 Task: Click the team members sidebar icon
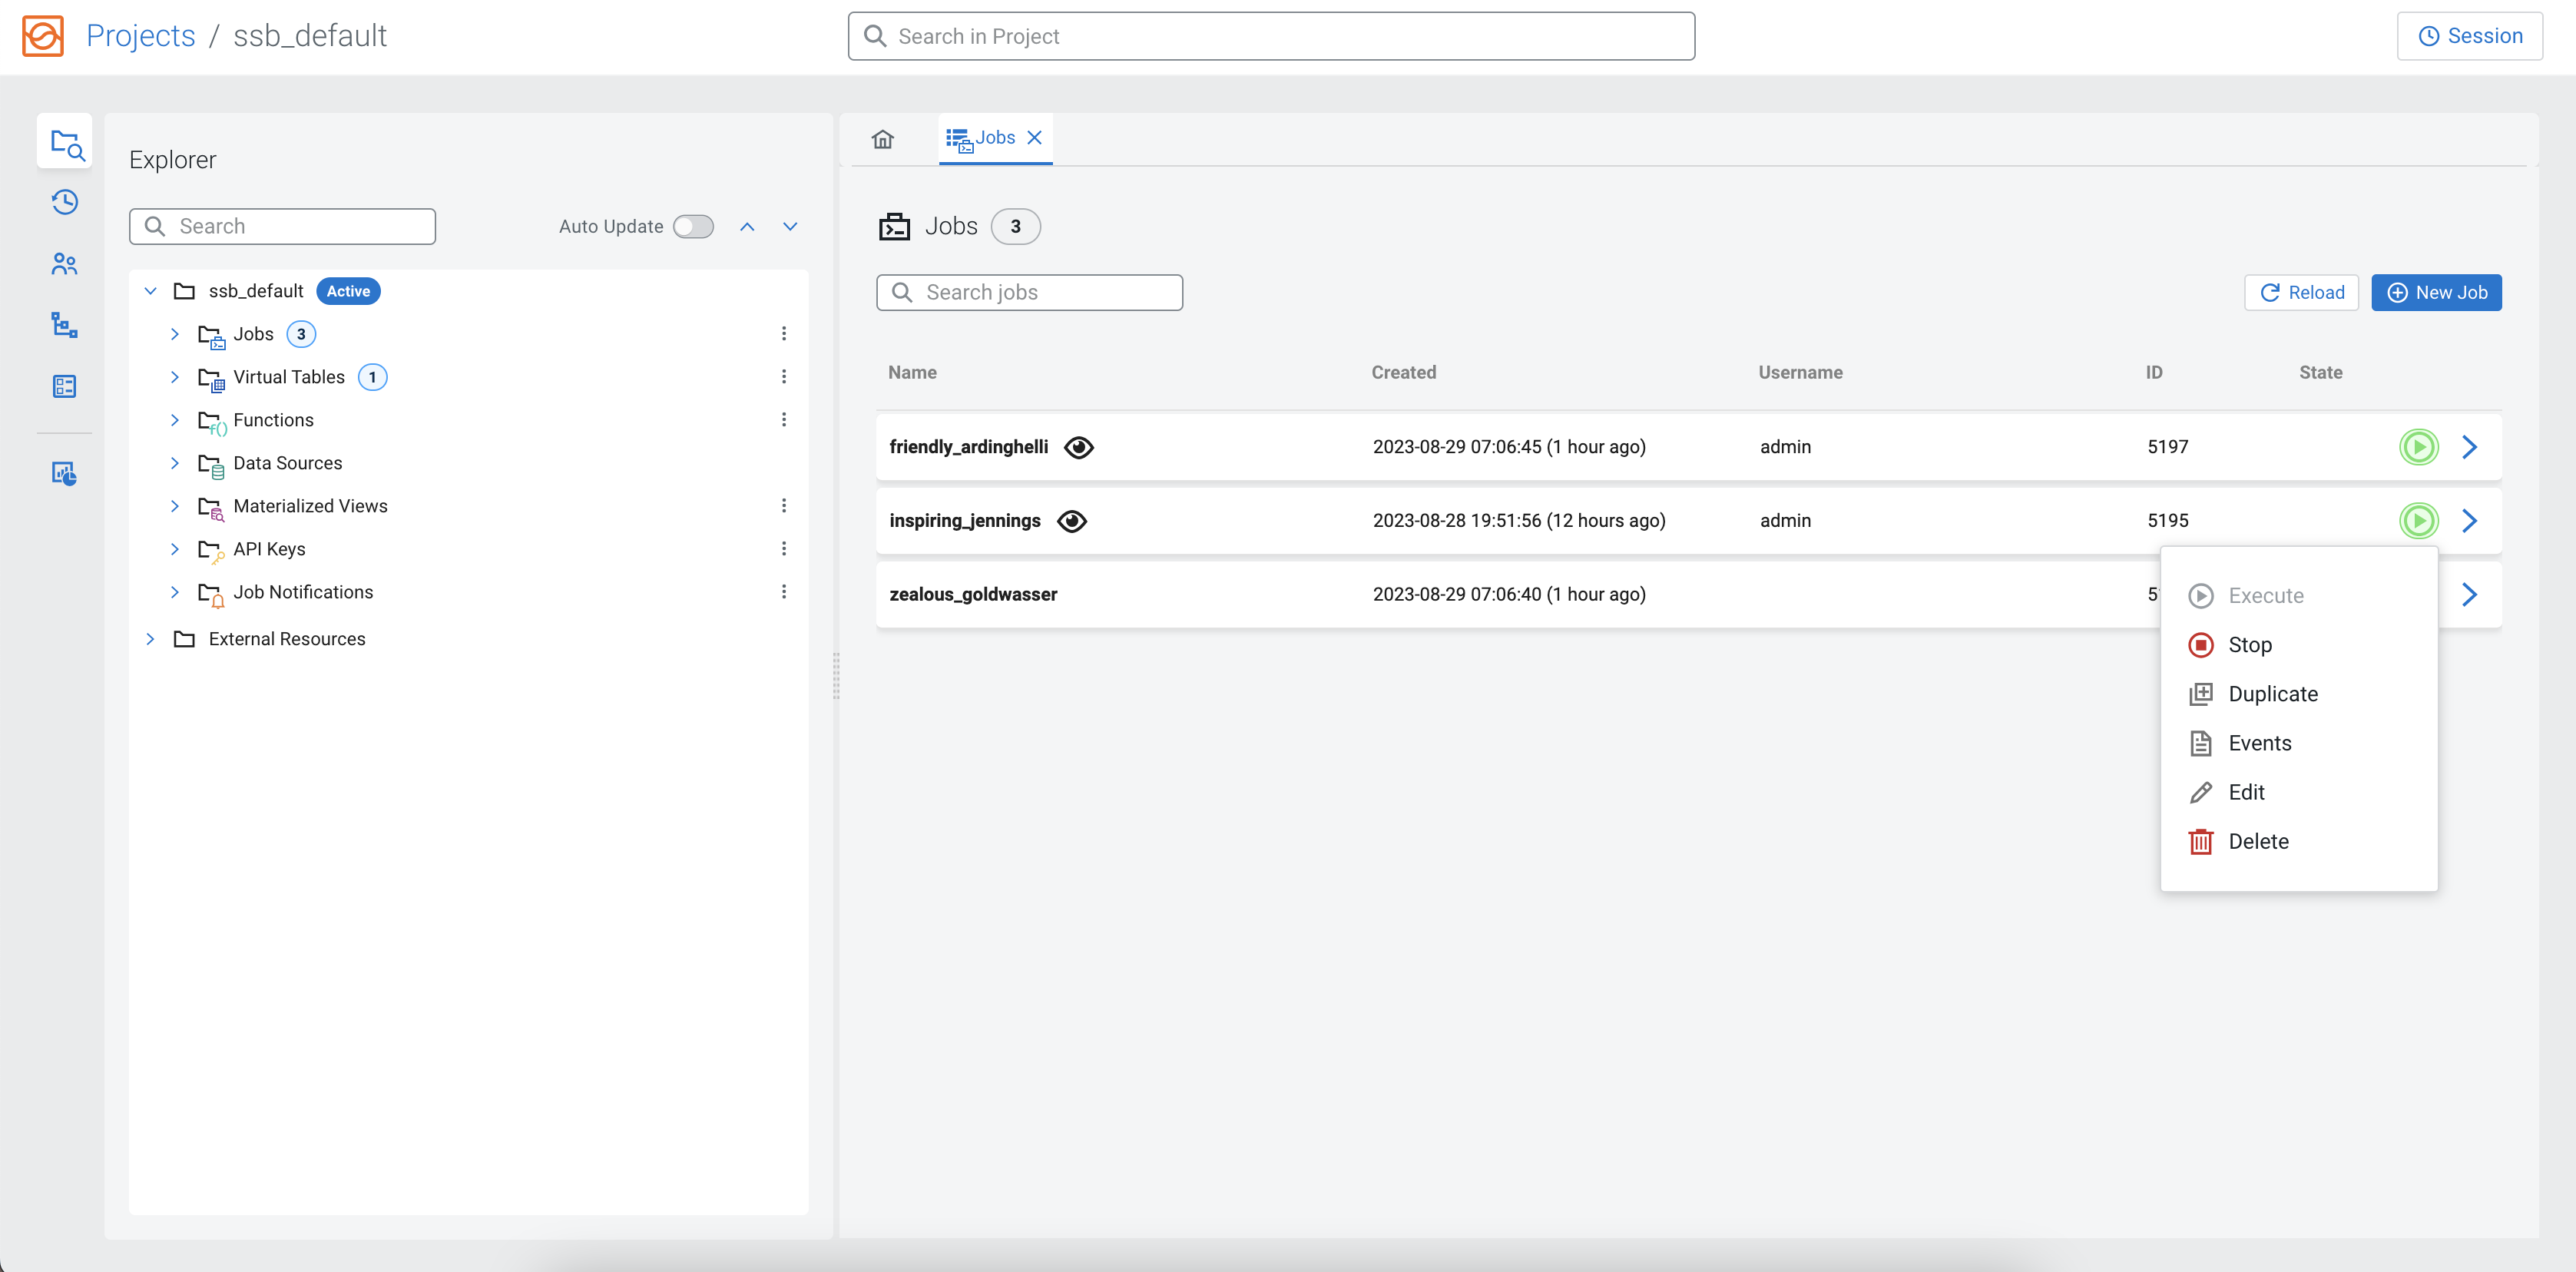[x=64, y=264]
